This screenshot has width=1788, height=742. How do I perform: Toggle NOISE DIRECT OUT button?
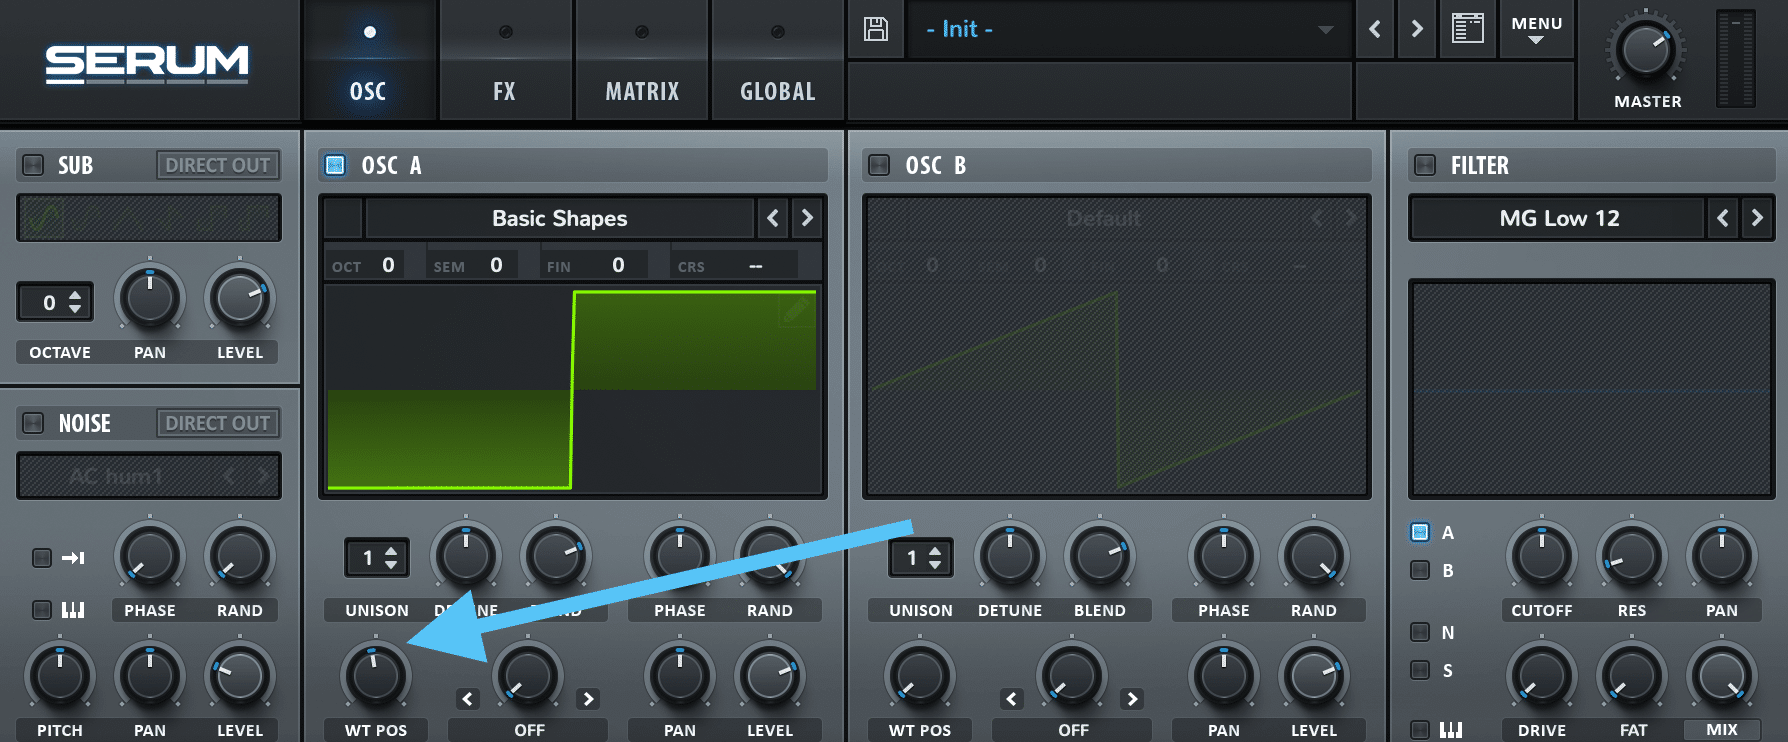click(218, 423)
